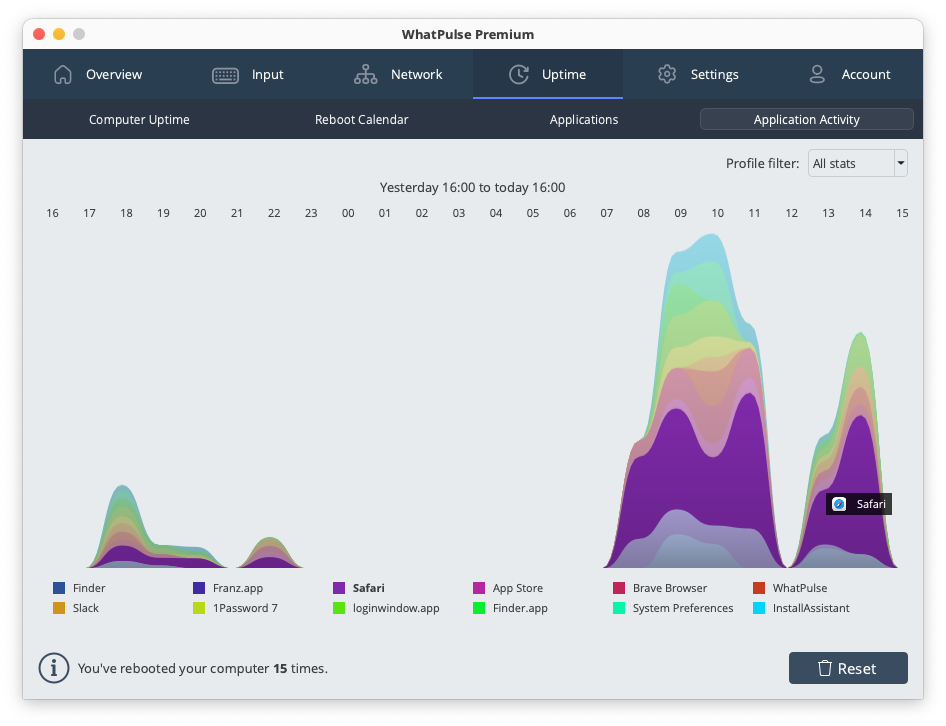946x726 pixels.
Task: Select the Overview home icon
Action: [x=62, y=74]
